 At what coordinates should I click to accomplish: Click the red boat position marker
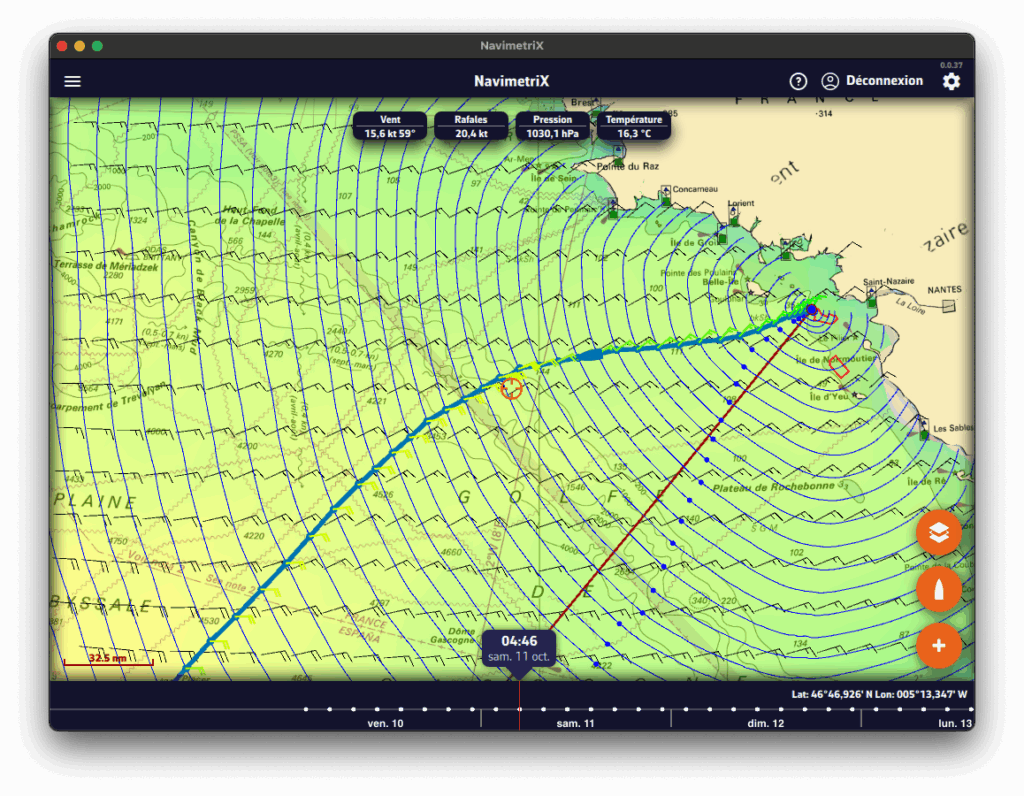[511, 388]
